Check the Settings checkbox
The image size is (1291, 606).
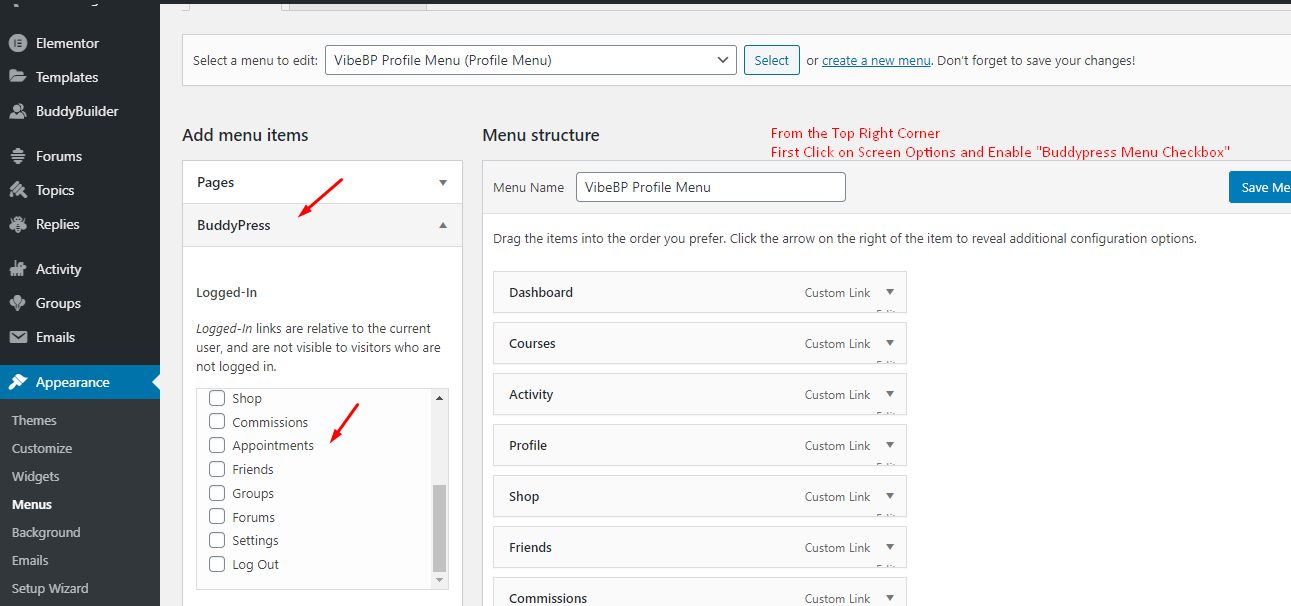click(x=217, y=540)
